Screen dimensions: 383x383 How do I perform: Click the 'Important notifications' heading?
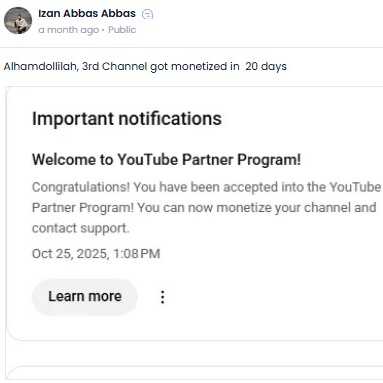point(127,119)
